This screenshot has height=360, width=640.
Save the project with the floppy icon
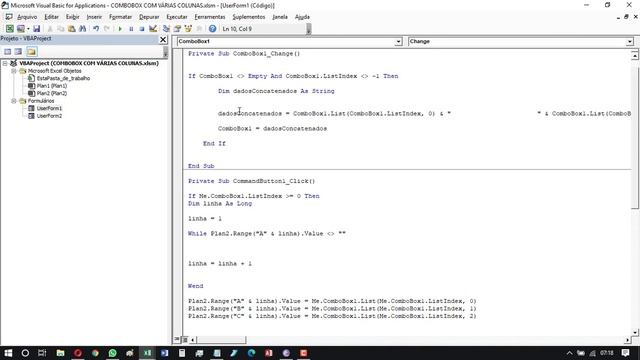(36, 29)
